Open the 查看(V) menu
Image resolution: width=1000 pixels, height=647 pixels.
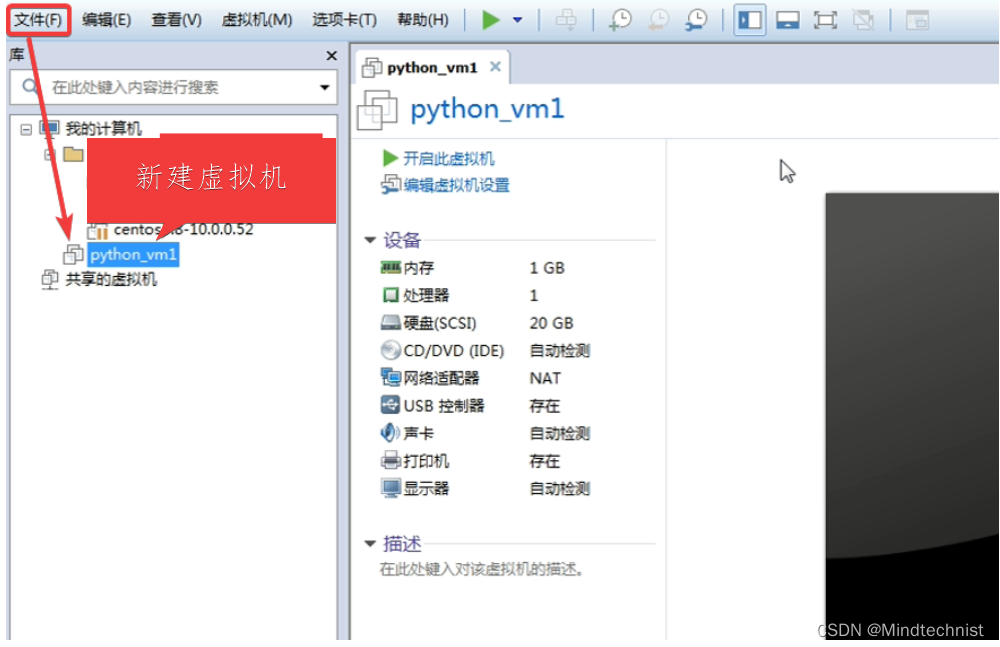pos(176,20)
